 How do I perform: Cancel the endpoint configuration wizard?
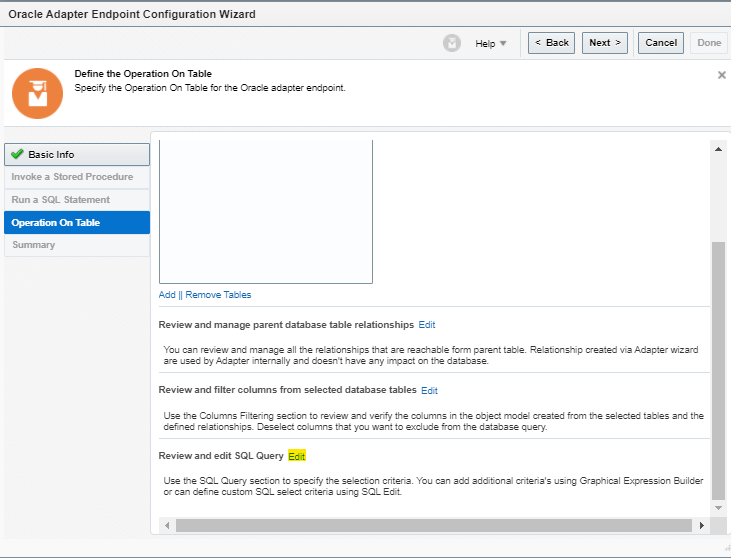661,43
